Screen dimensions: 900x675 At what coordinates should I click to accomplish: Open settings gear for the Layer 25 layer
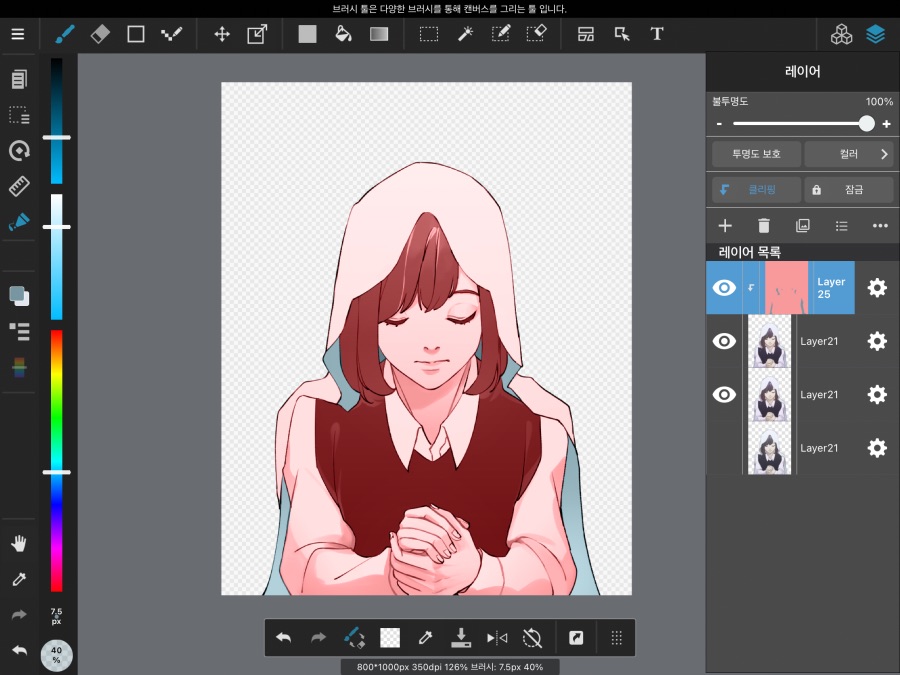[877, 287]
